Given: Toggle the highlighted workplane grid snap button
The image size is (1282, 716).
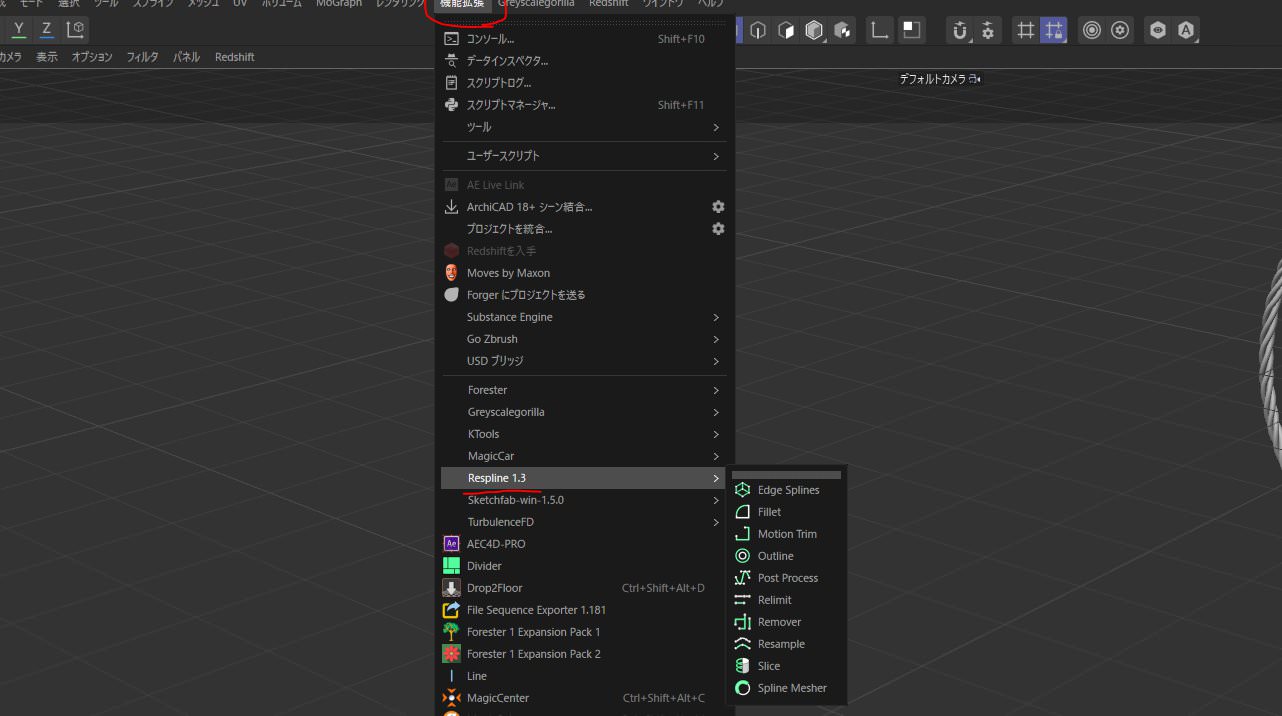Looking at the screenshot, I should 1053,31.
